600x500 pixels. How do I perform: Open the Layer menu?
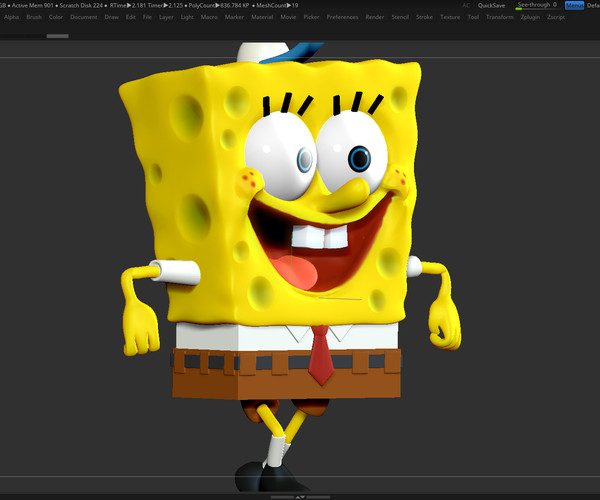tap(166, 17)
